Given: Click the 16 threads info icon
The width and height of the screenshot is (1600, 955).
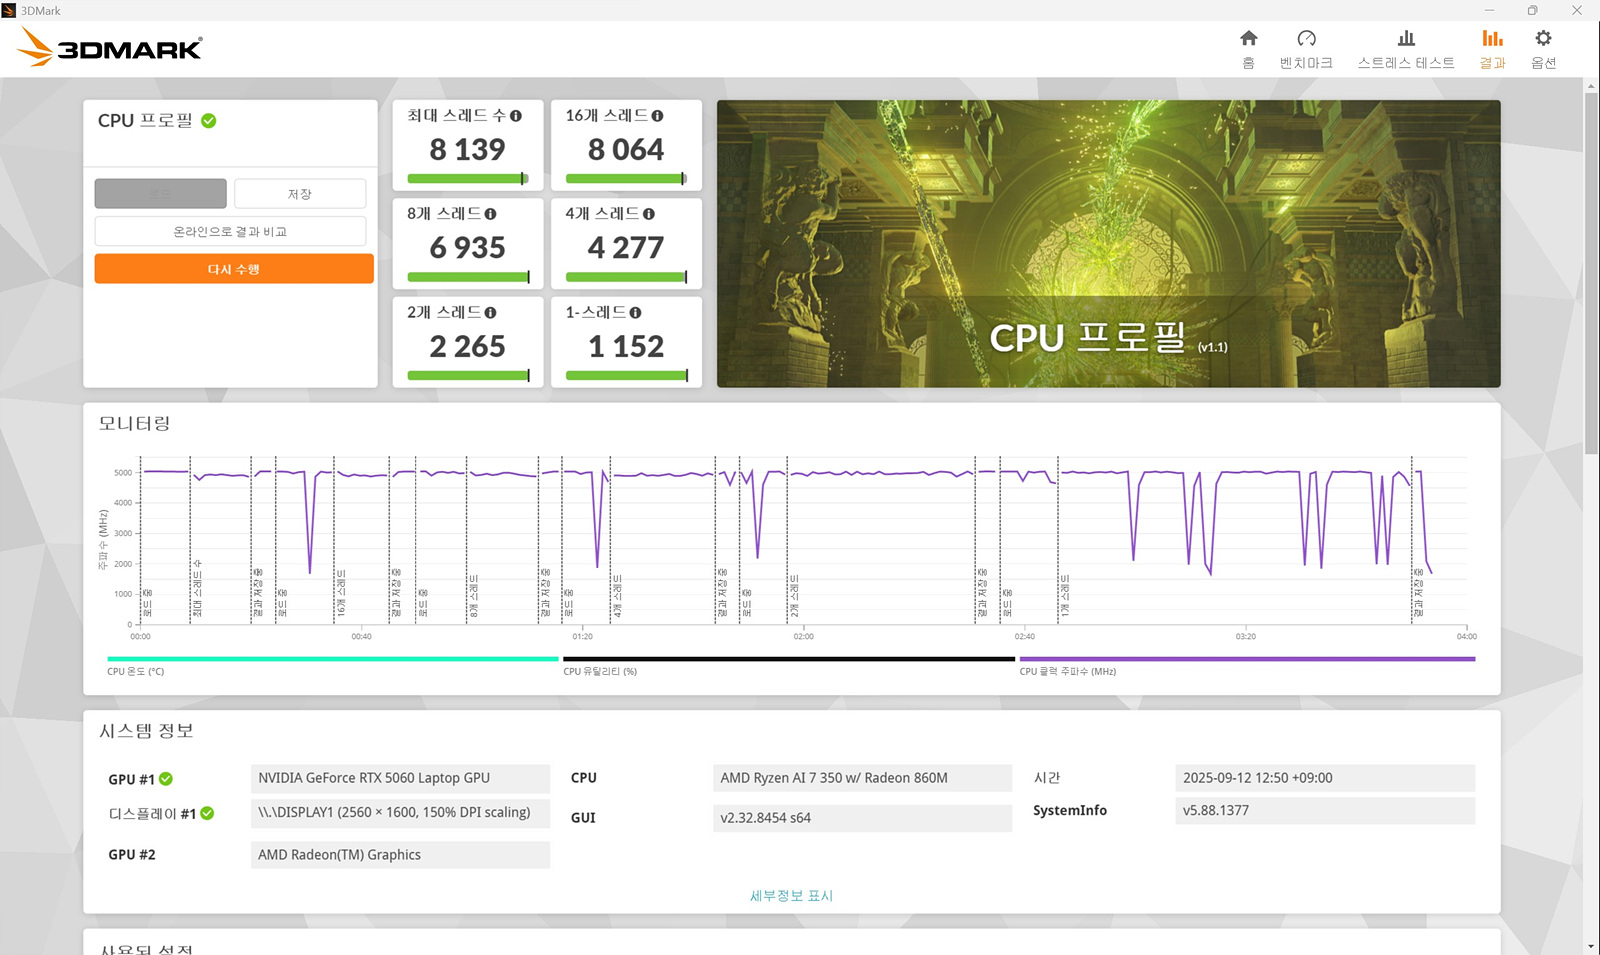Looking at the screenshot, I should click(657, 116).
